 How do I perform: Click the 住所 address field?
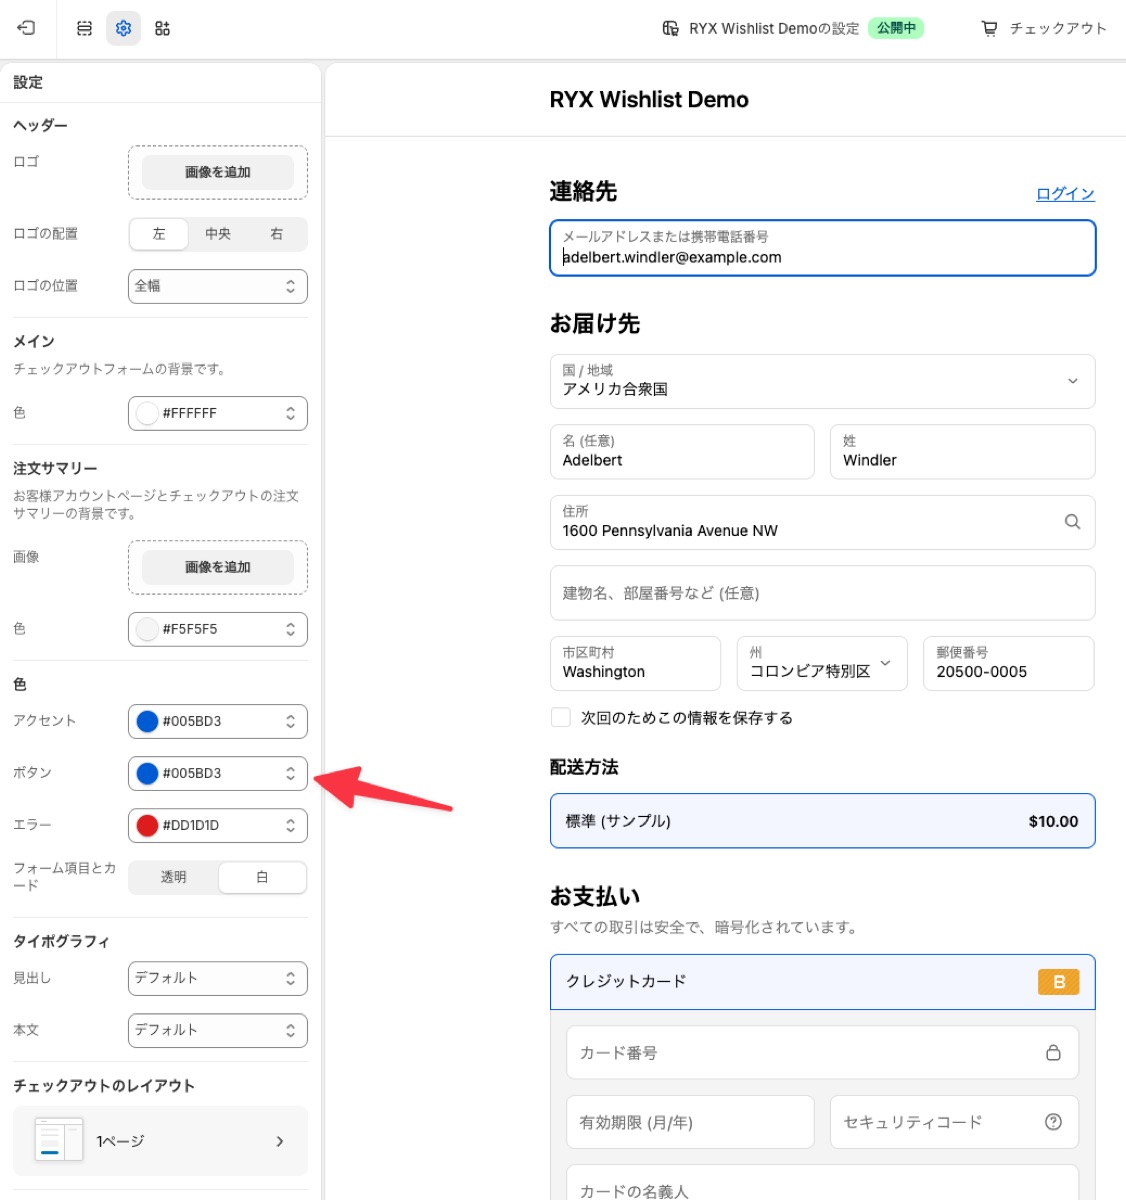point(822,522)
